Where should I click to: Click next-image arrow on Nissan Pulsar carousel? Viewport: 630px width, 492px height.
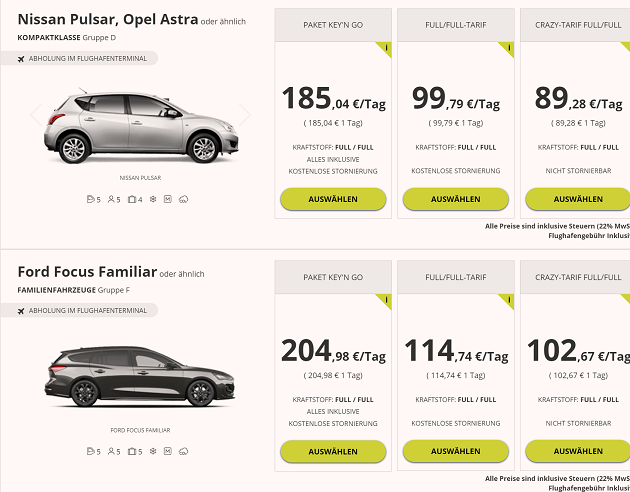click(x=244, y=115)
